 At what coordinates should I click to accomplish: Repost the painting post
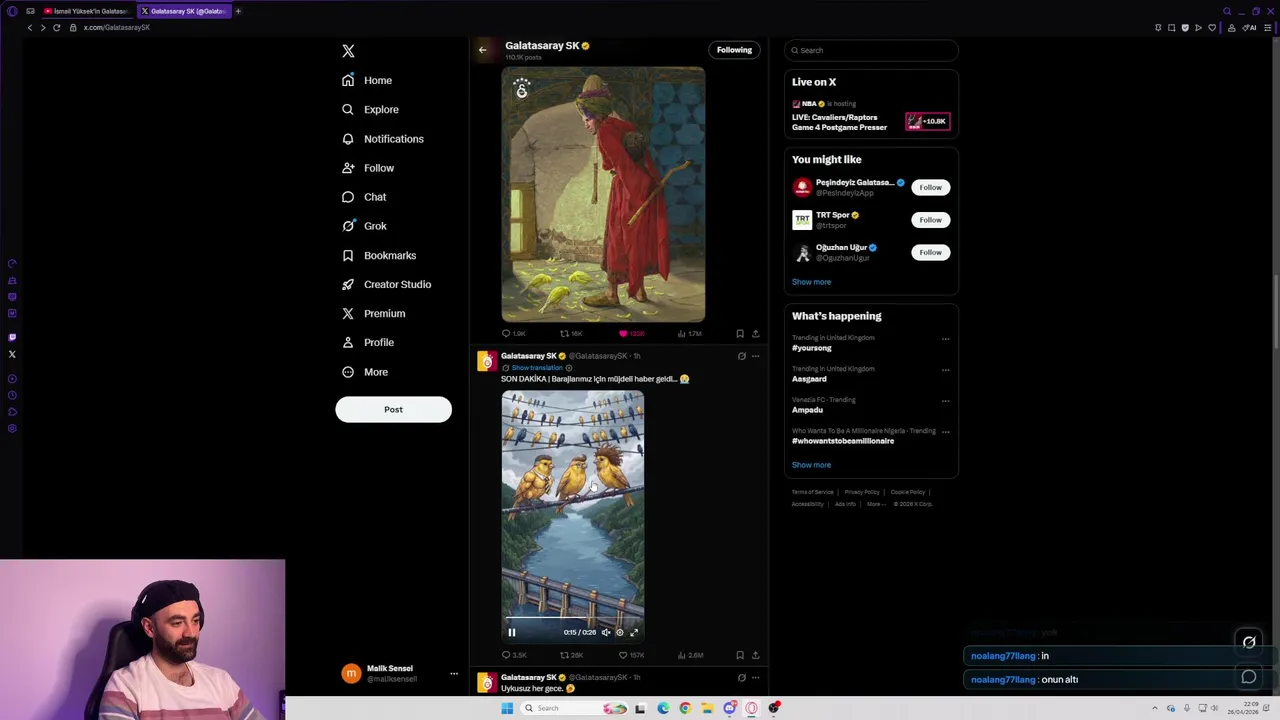click(571, 334)
